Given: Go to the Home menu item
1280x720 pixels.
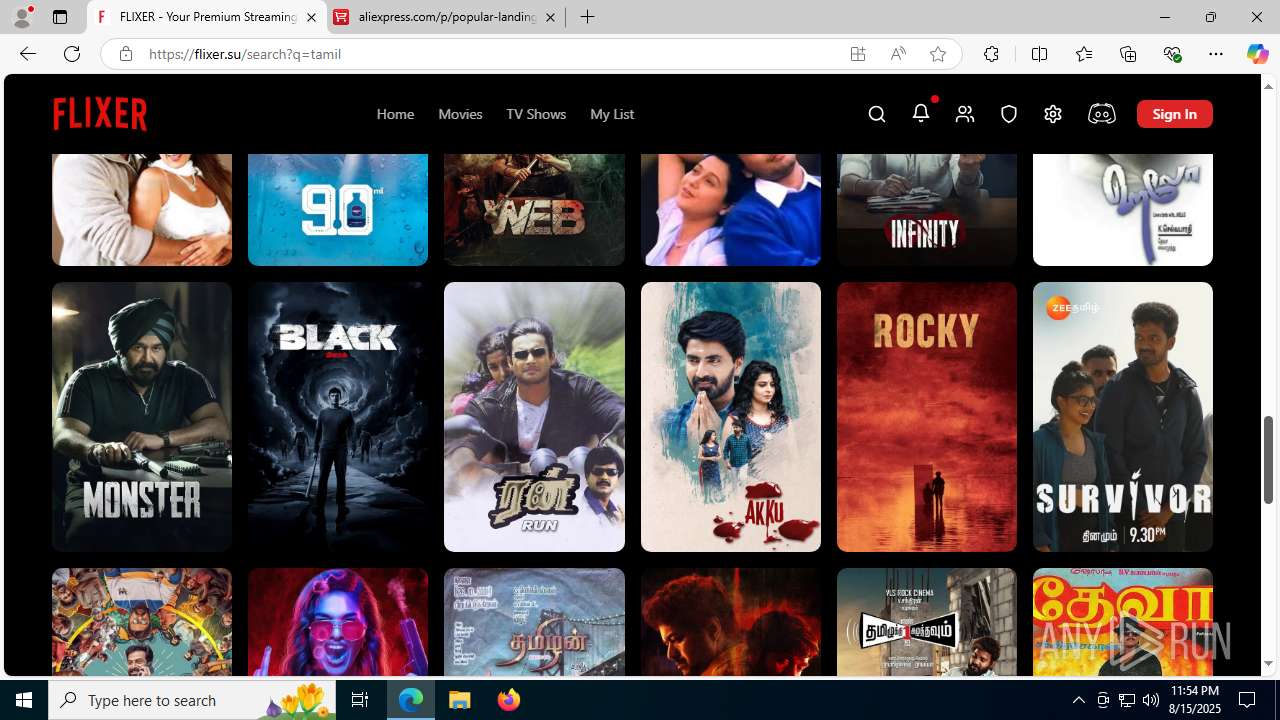Looking at the screenshot, I should tap(395, 114).
